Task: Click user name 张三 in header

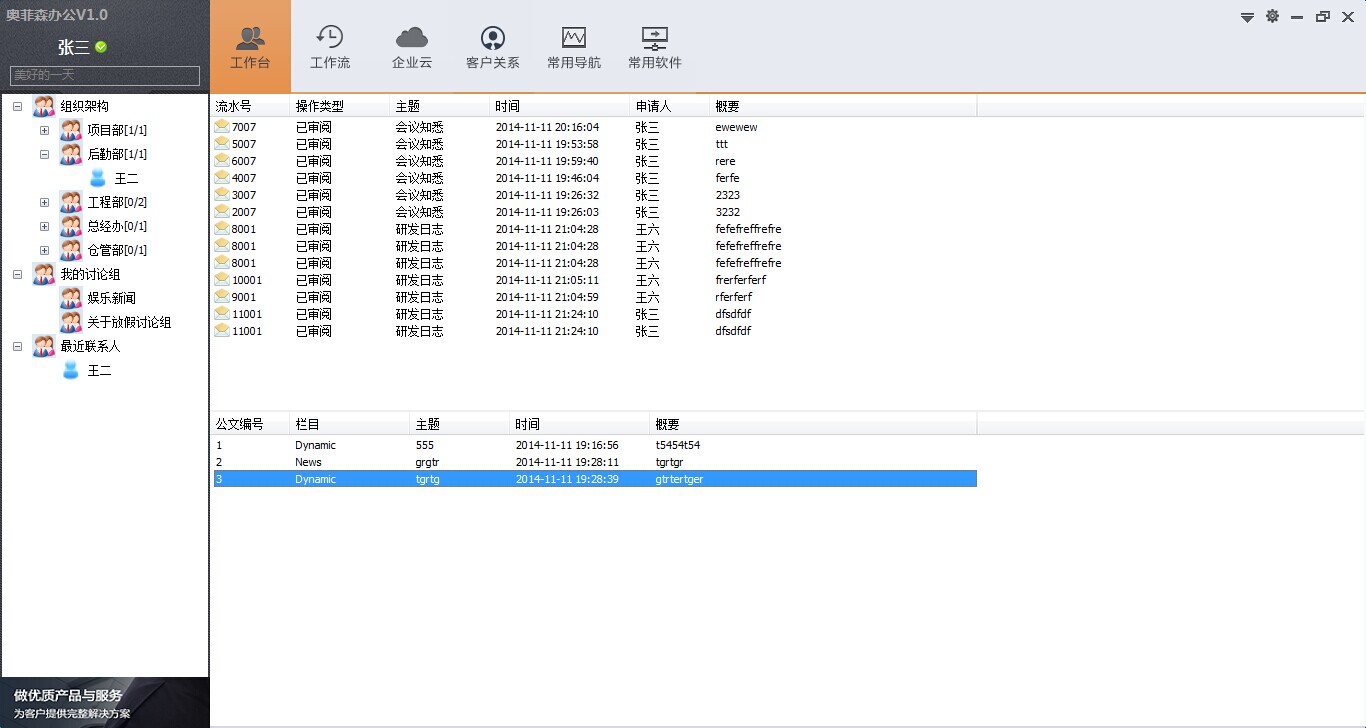Action: [74, 47]
